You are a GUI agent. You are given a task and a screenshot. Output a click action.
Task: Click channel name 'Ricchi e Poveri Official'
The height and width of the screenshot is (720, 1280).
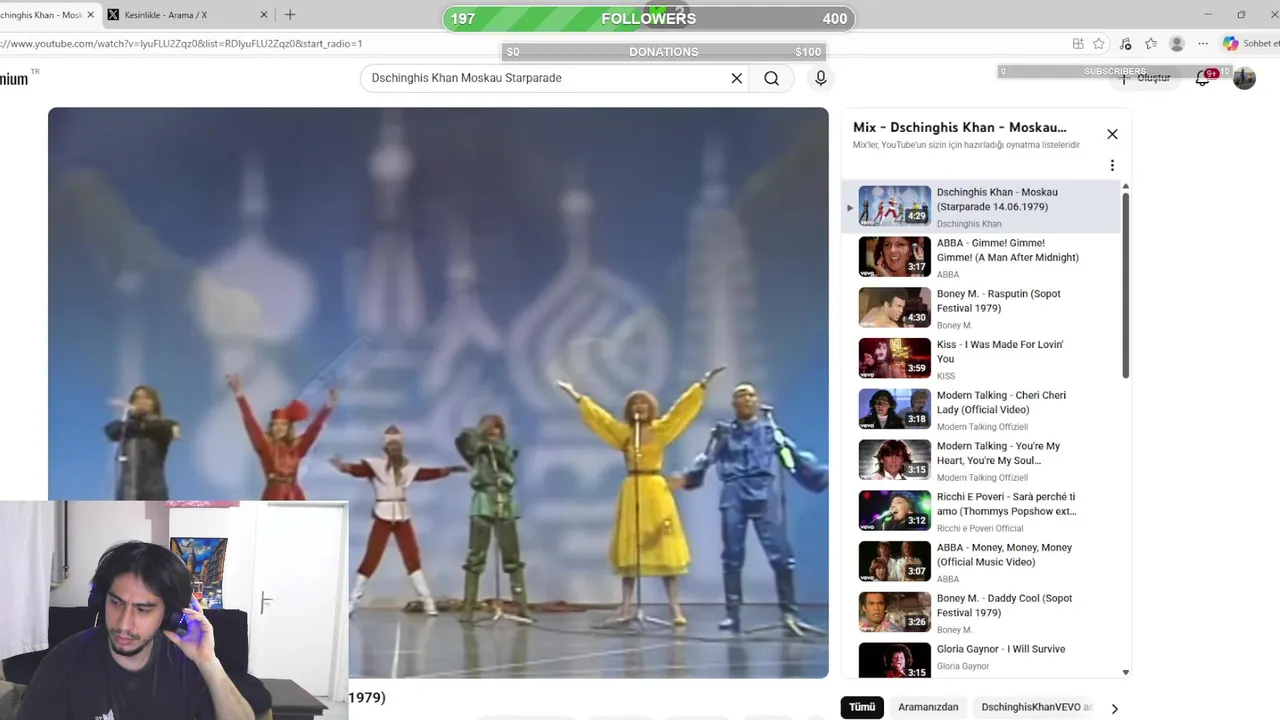coord(980,529)
